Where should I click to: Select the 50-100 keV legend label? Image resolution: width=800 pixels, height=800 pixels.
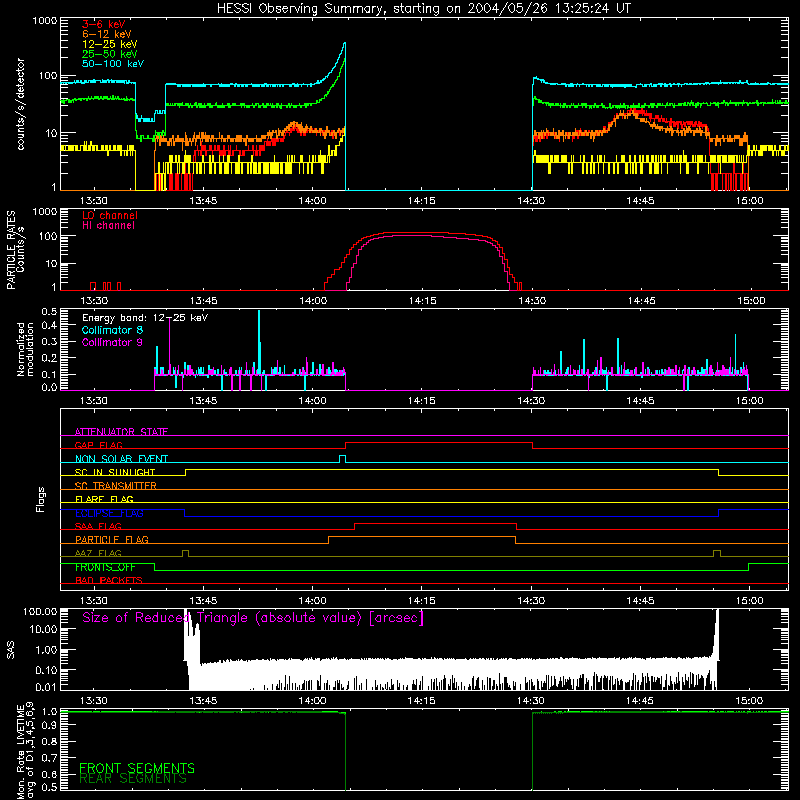click(113, 64)
